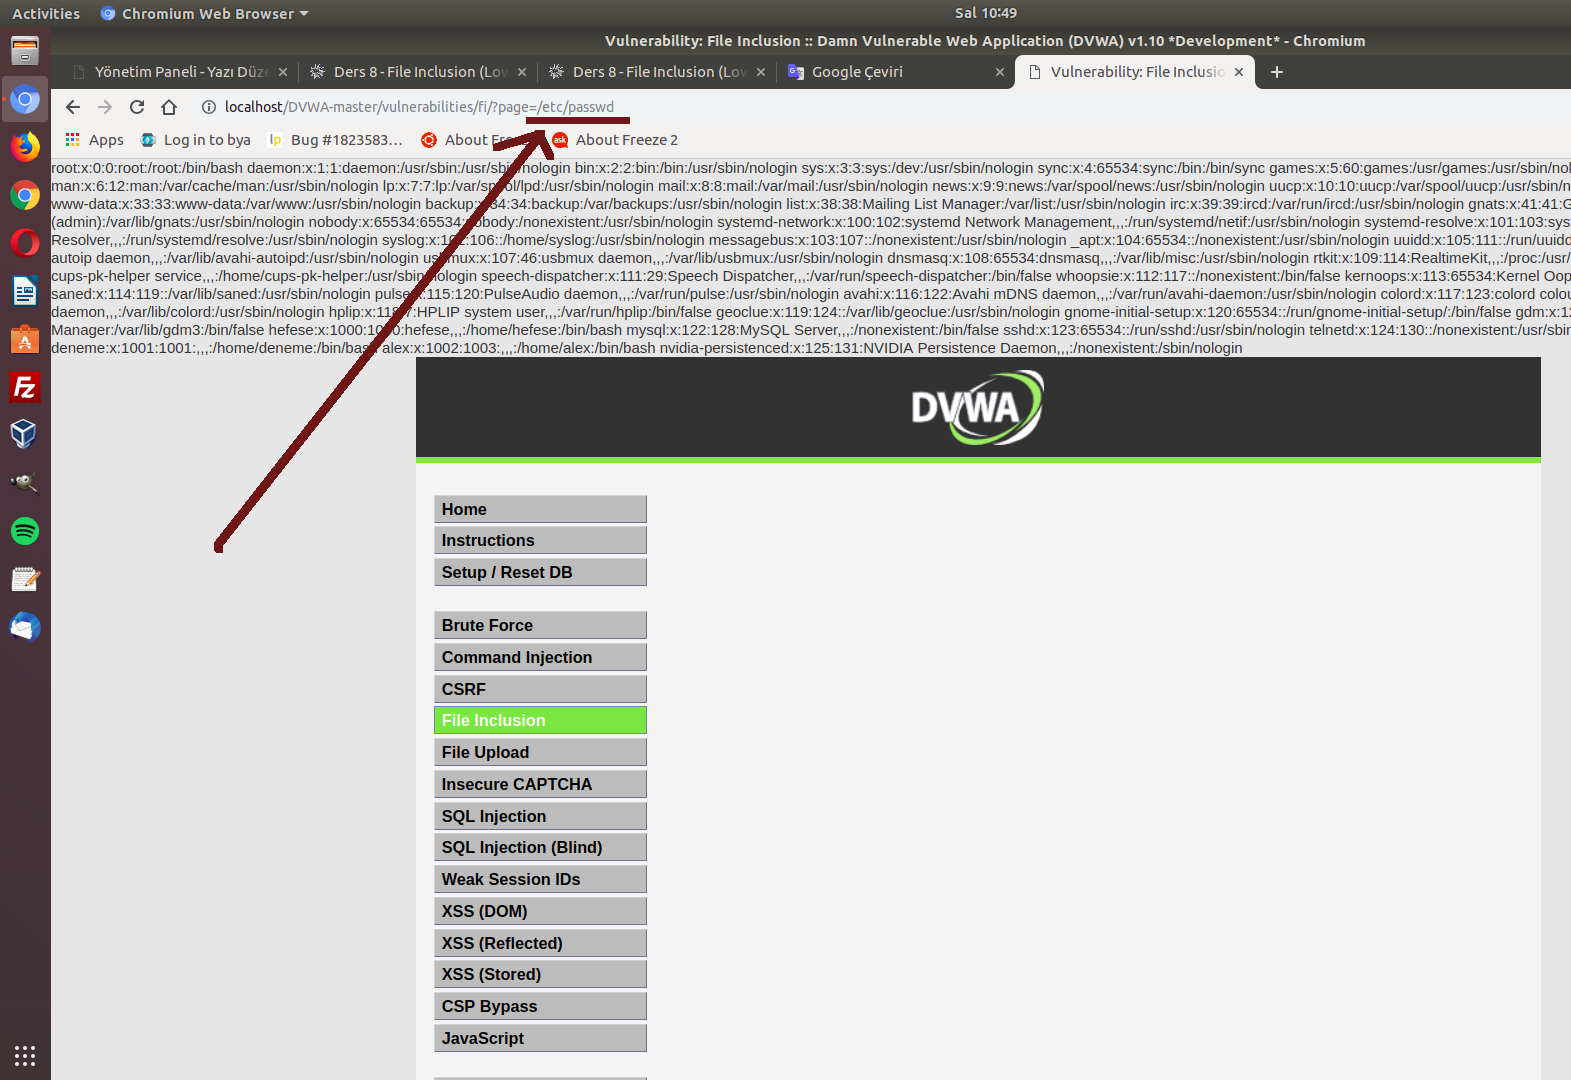Open the XSS (Stored) page
The height and width of the screenshot is (1080, 1571).
540,974
